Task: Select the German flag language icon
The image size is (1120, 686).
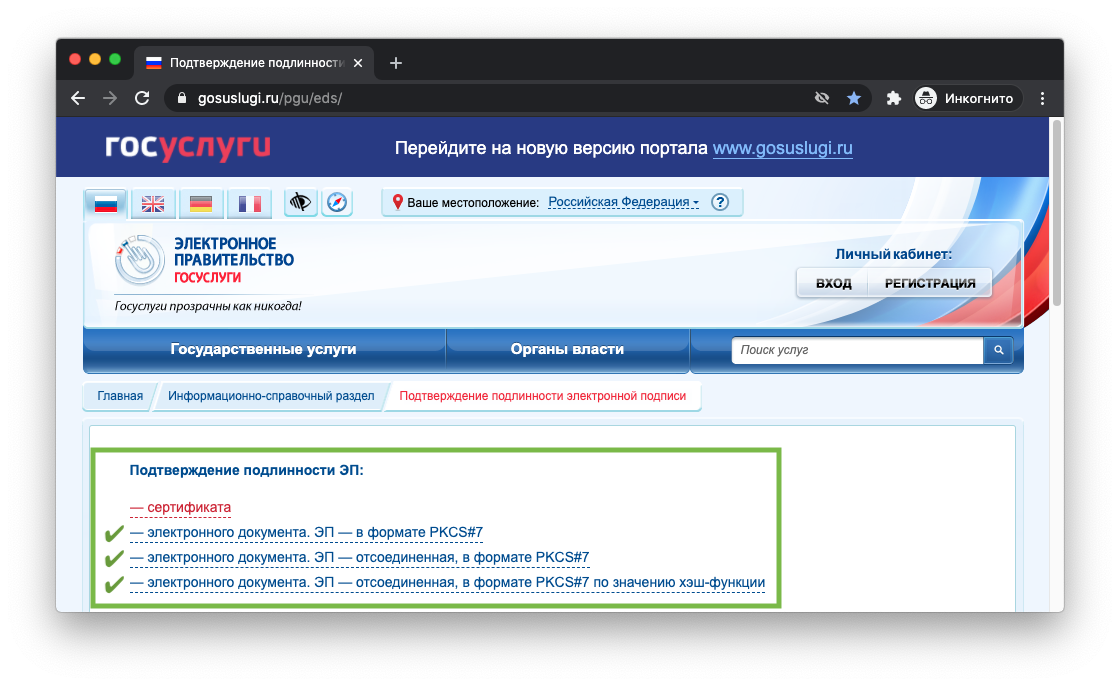Action: pyautogui.click(x=201, y=203)
